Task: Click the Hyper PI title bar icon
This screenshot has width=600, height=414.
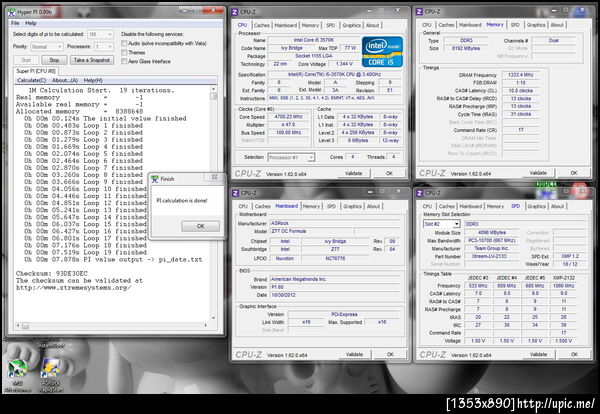Action: click(x=12, y=12)
